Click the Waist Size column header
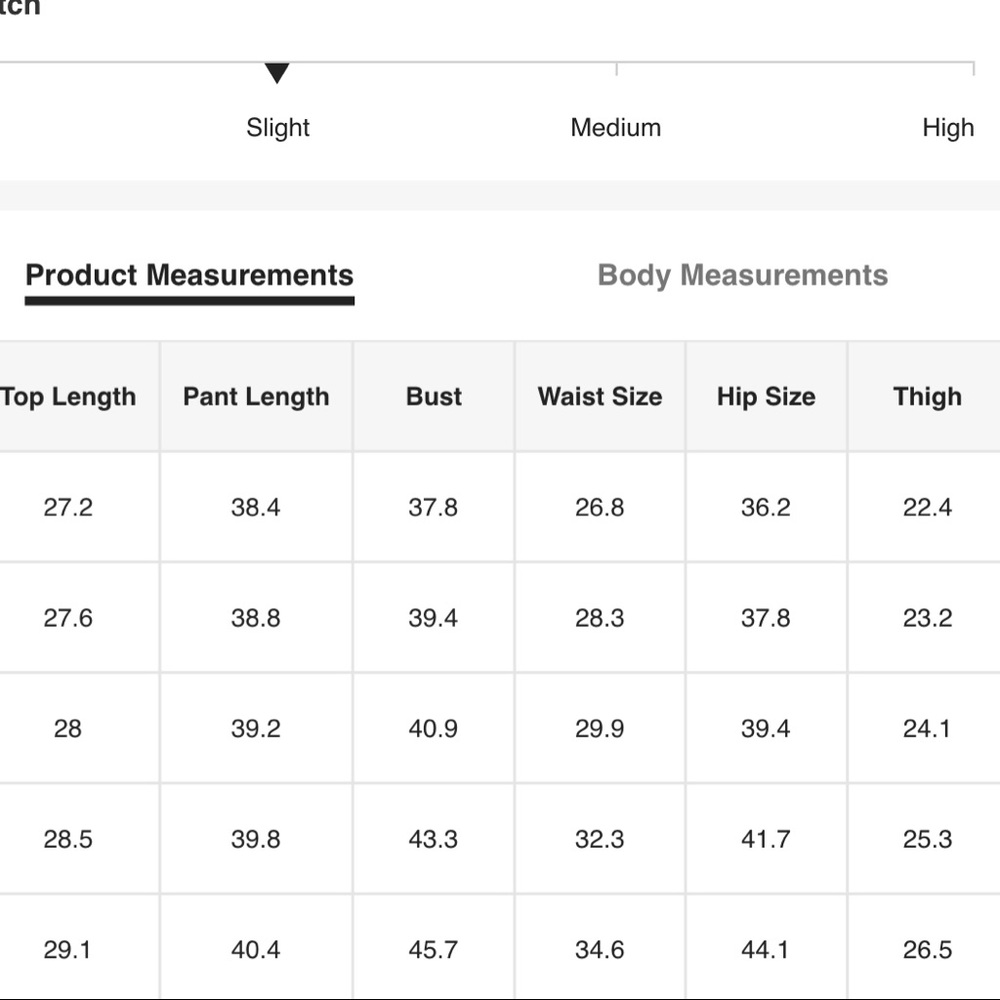The height and width of the screenshot is (1000, 1000). (x=600, y=397)
